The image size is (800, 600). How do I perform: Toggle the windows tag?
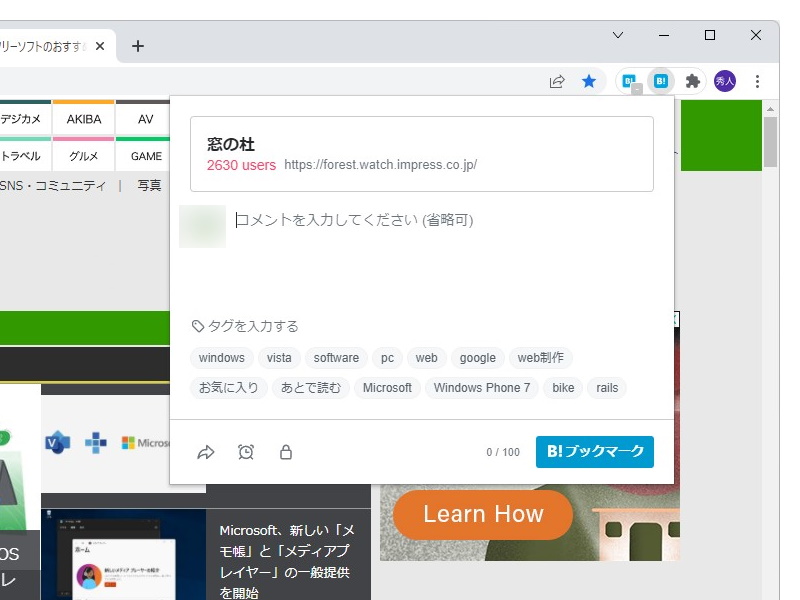(x=222, y=358)
